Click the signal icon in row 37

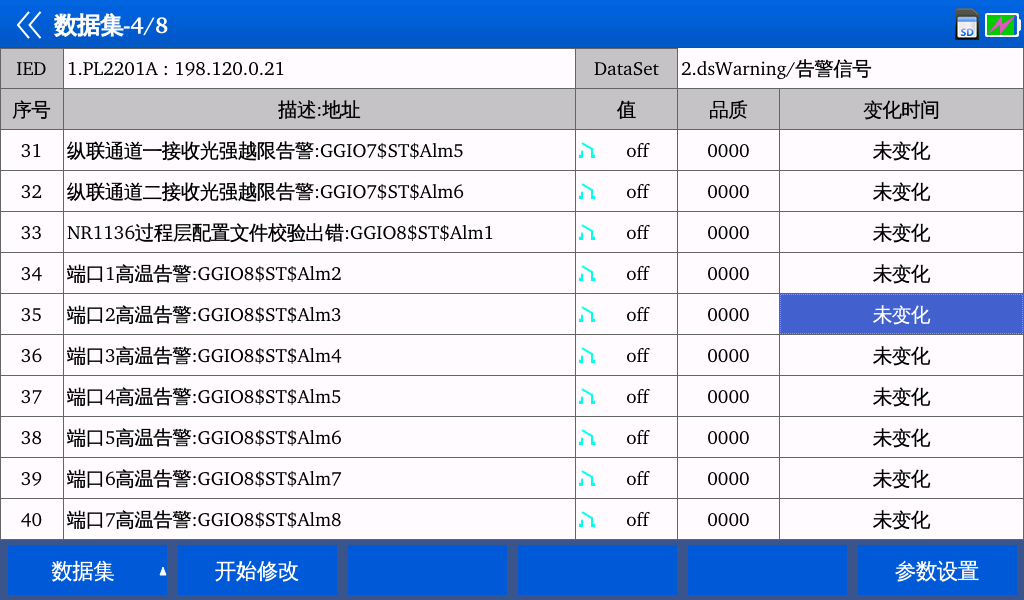point(587,397)
